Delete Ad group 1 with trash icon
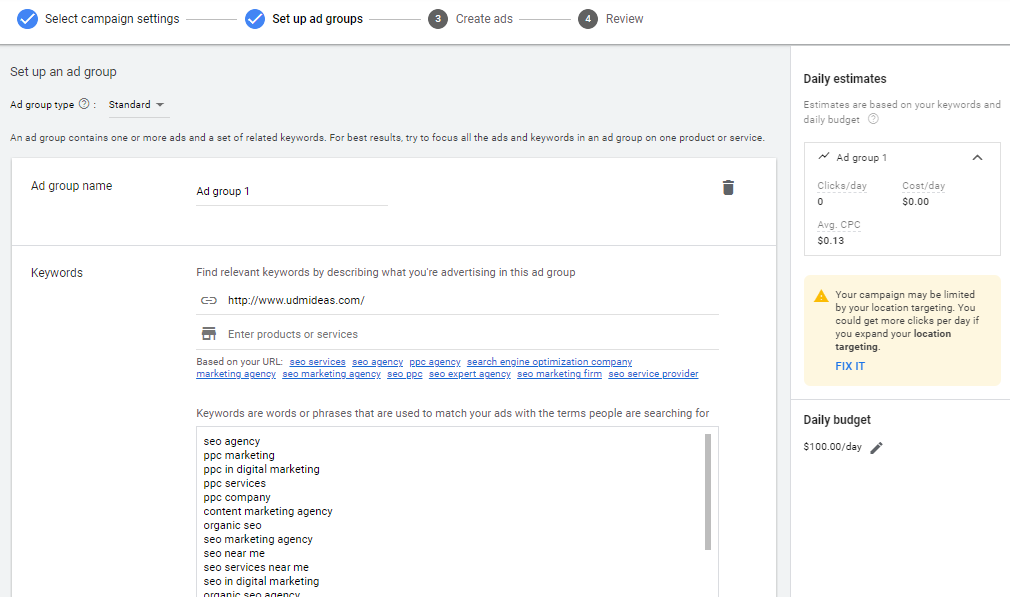The image size is (1010, 597). [728, 187]
